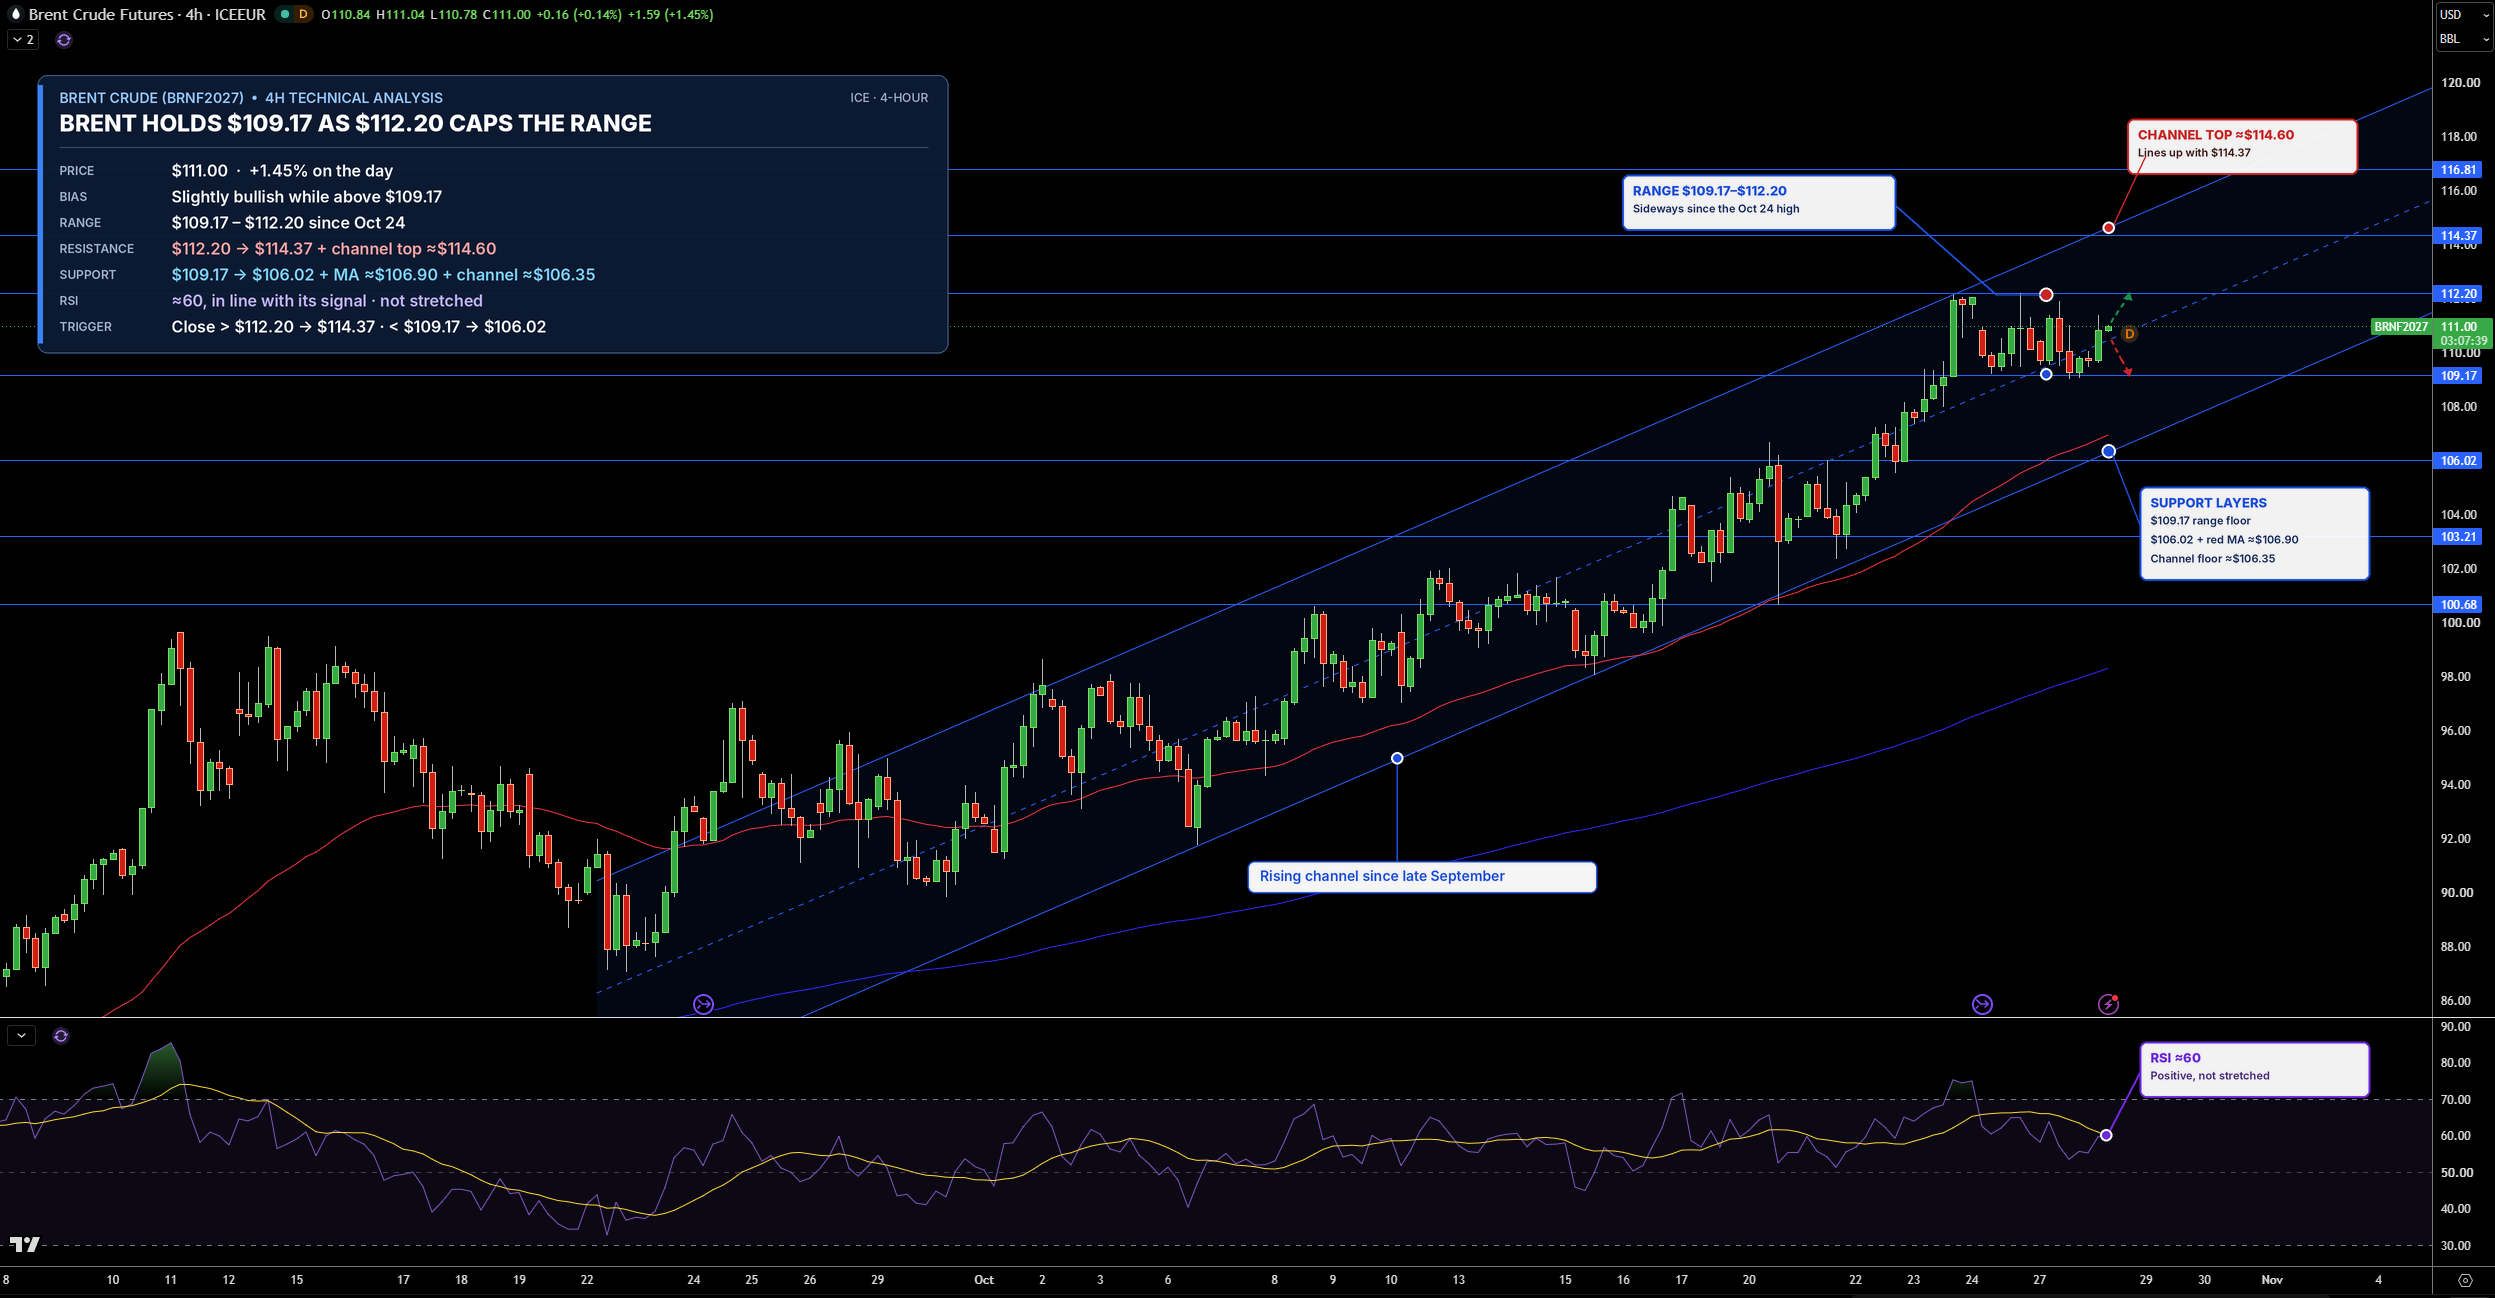Screen dimensions: 2495x1298
Task: Click the BRNF2027 current price tag
Action: tap(2401, 327)
